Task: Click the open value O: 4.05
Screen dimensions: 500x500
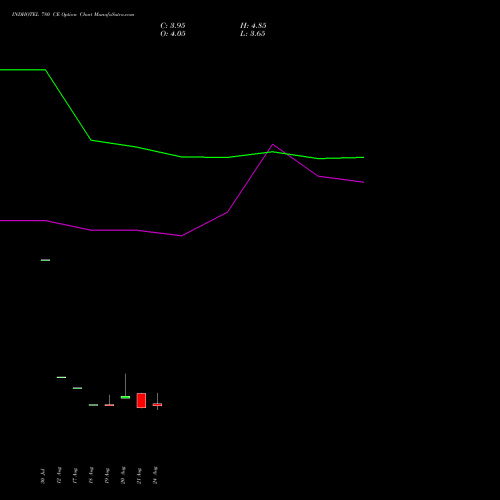Action: [x=173, y=34]
